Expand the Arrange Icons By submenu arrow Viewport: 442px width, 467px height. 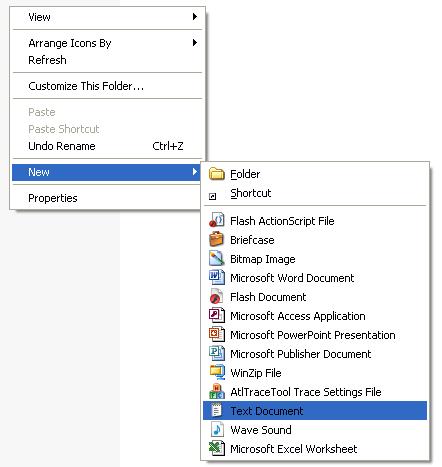pyautogui.click(x=195, y=43)
